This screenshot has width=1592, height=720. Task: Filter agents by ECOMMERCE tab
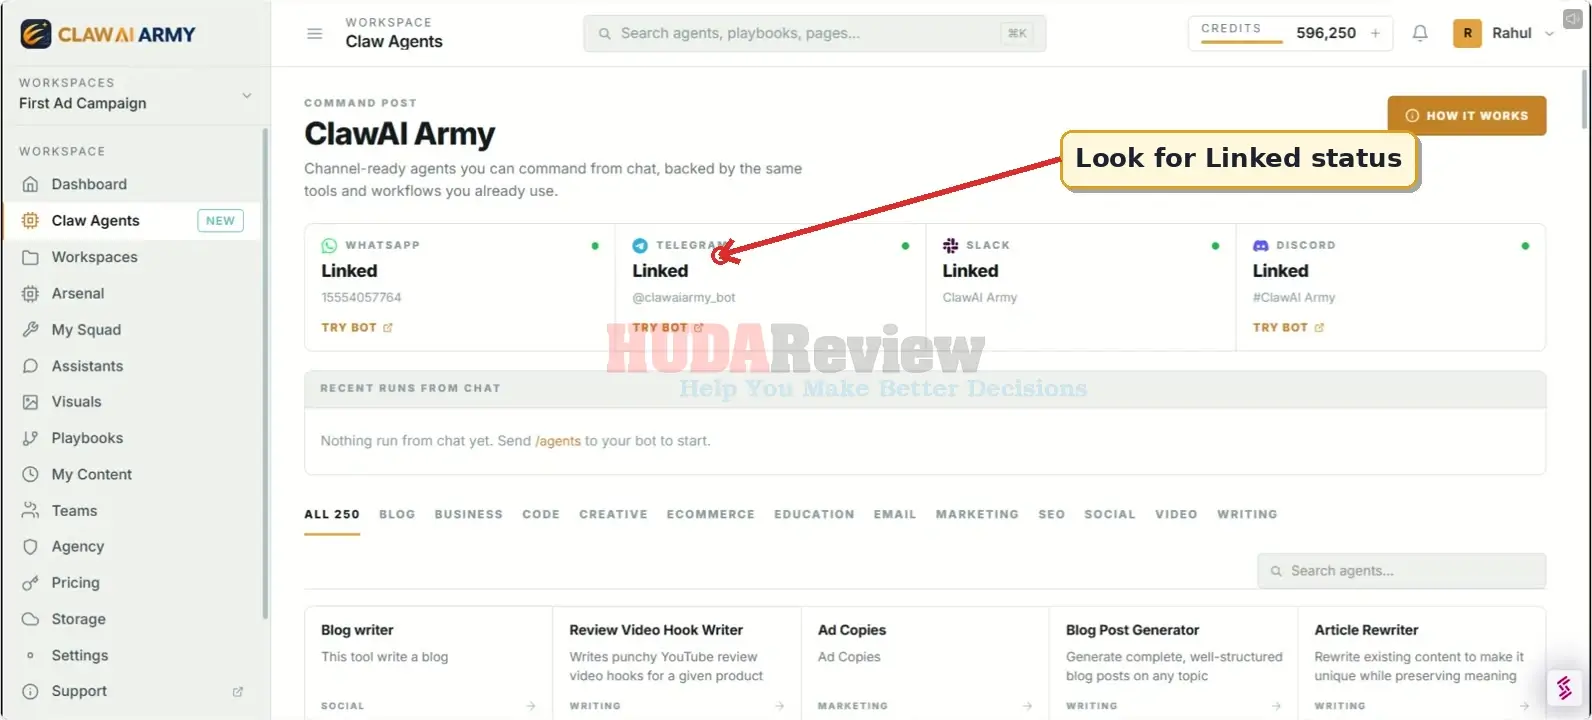(x=711, y=514)
